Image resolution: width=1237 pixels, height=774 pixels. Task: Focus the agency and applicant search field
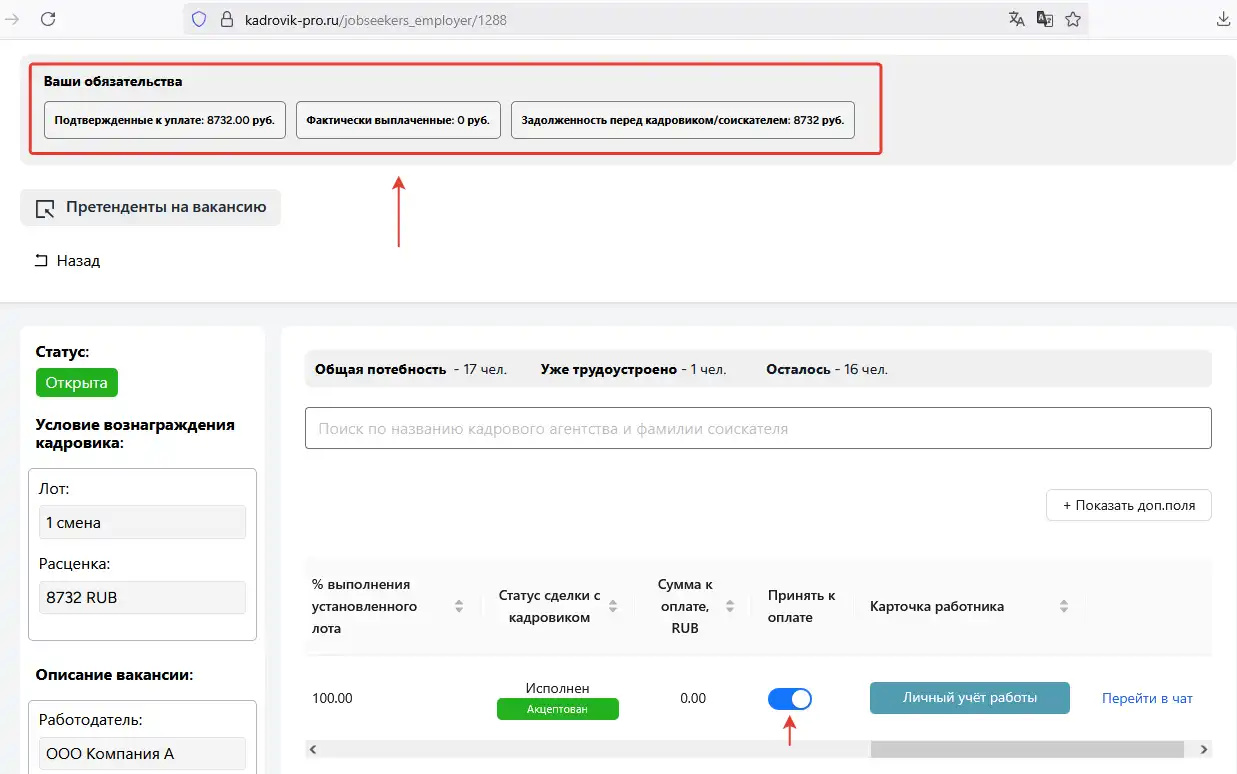pos(757,428)
